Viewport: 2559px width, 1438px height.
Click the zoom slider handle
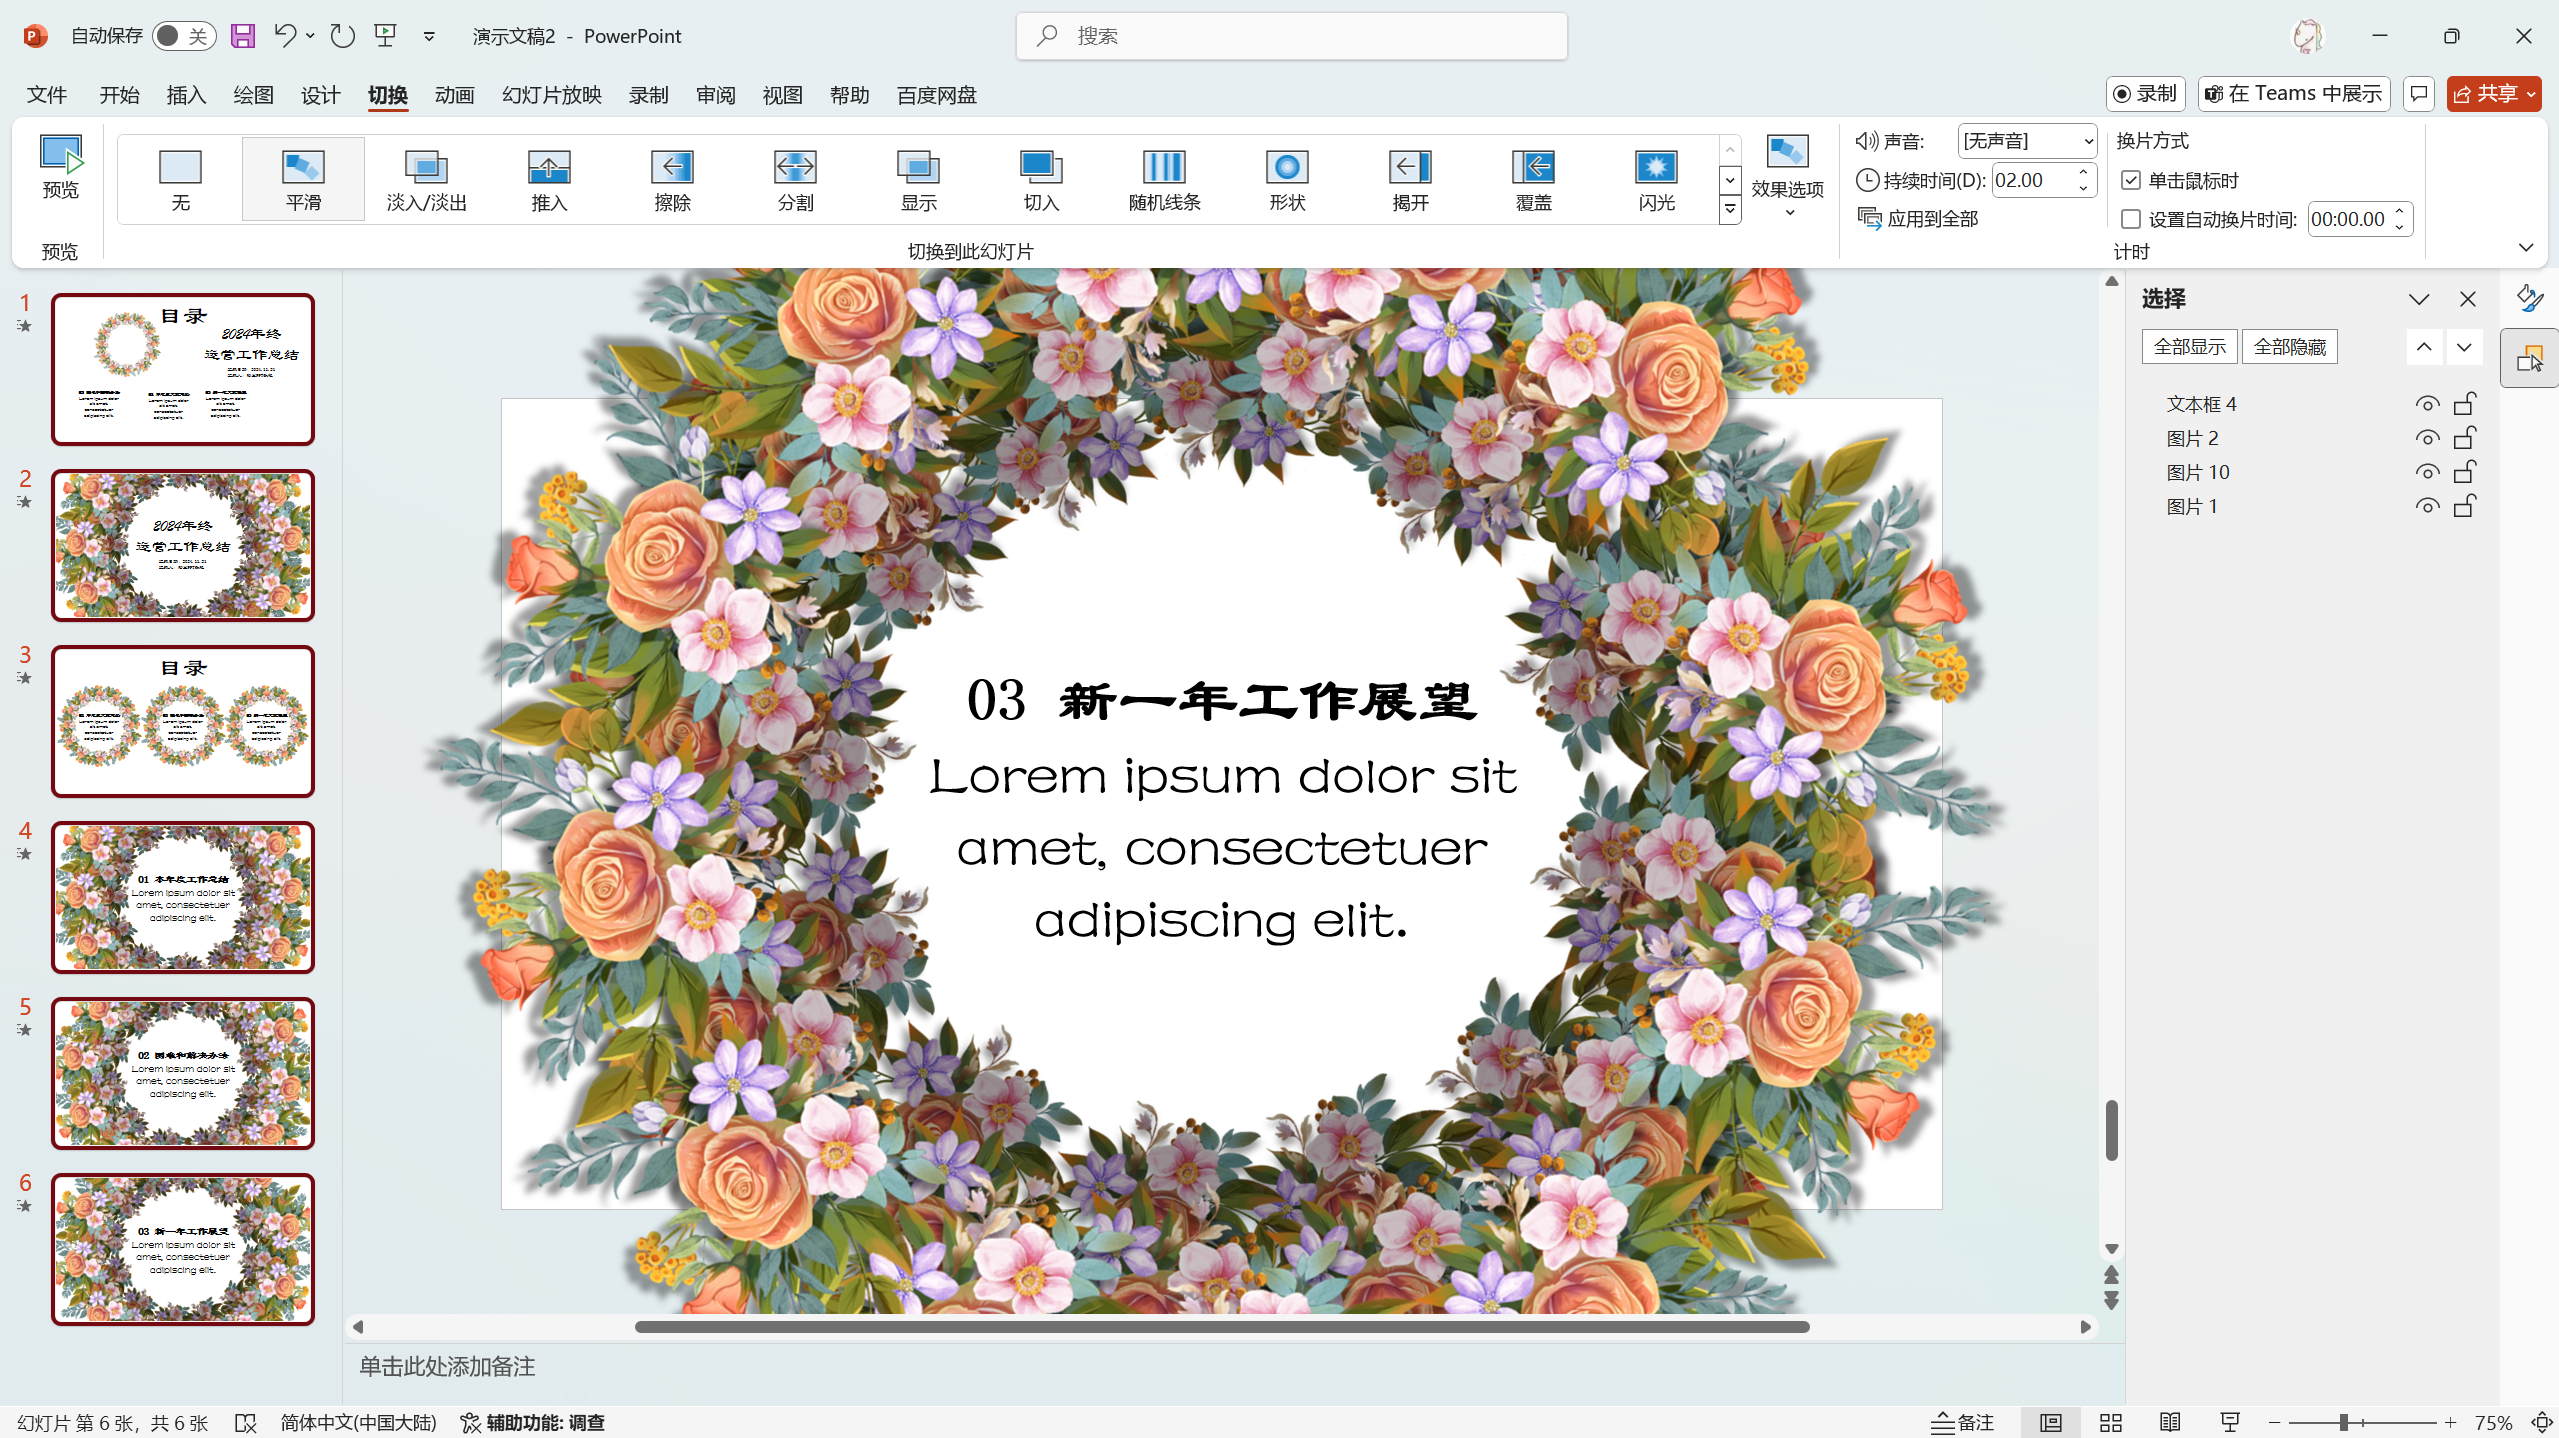[2343, 1422]
